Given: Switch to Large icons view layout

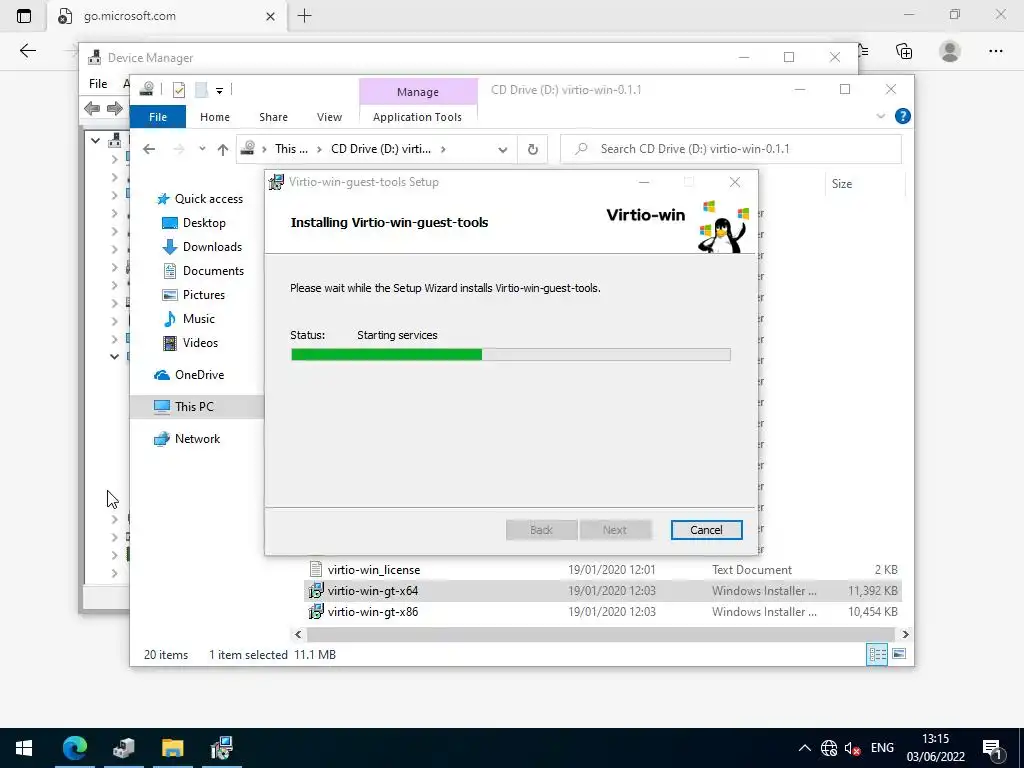Looking at the screenshot, I should point(899,654).
